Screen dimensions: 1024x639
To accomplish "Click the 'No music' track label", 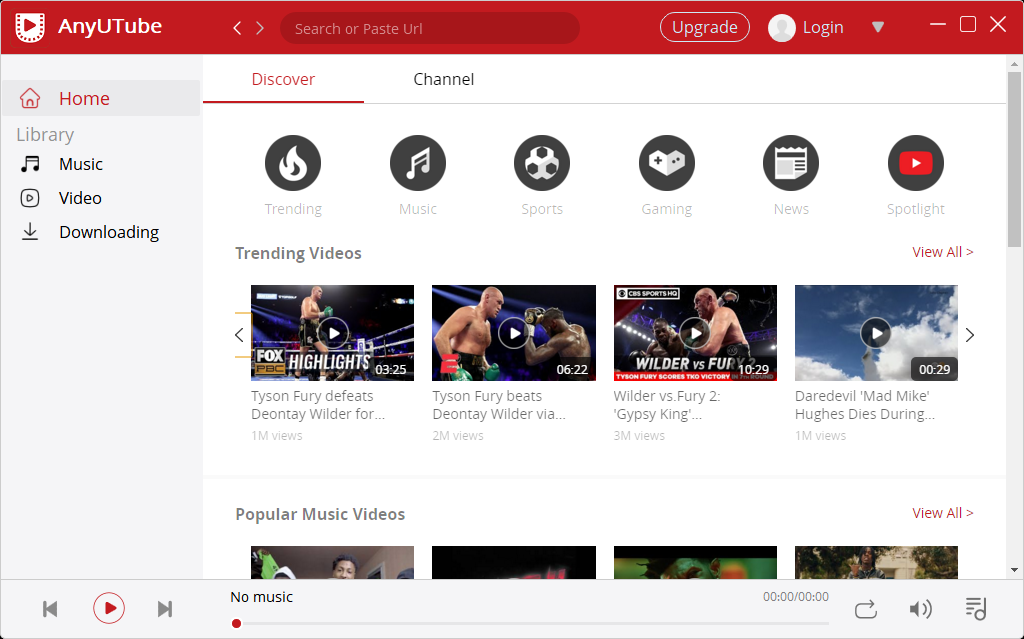I will point(261,597).
